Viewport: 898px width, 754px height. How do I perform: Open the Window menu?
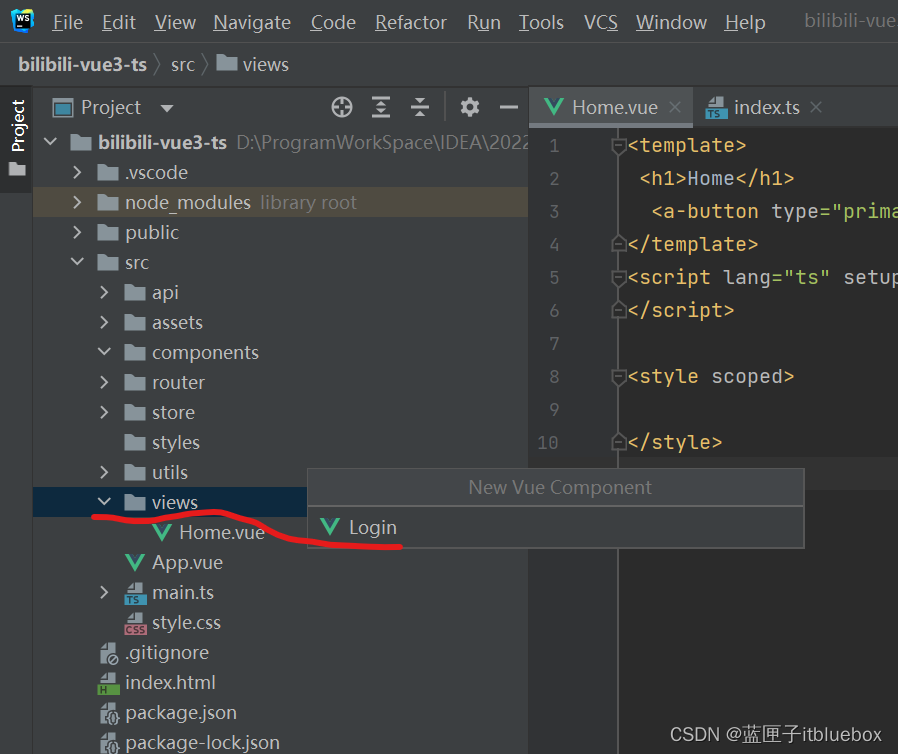point(671,22)
